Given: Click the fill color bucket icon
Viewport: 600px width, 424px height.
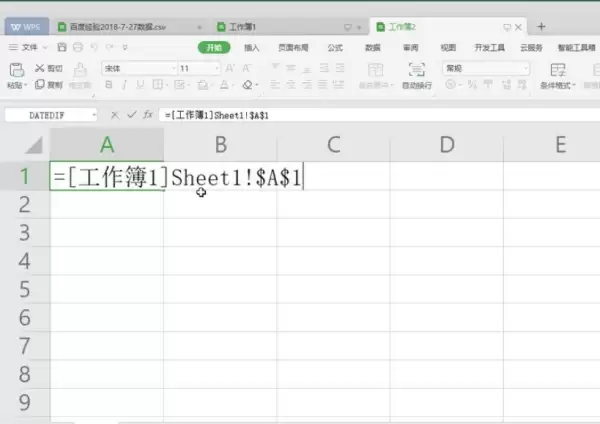Looking at the screenshot, I should pyautogui.click(x=203, y=85).
